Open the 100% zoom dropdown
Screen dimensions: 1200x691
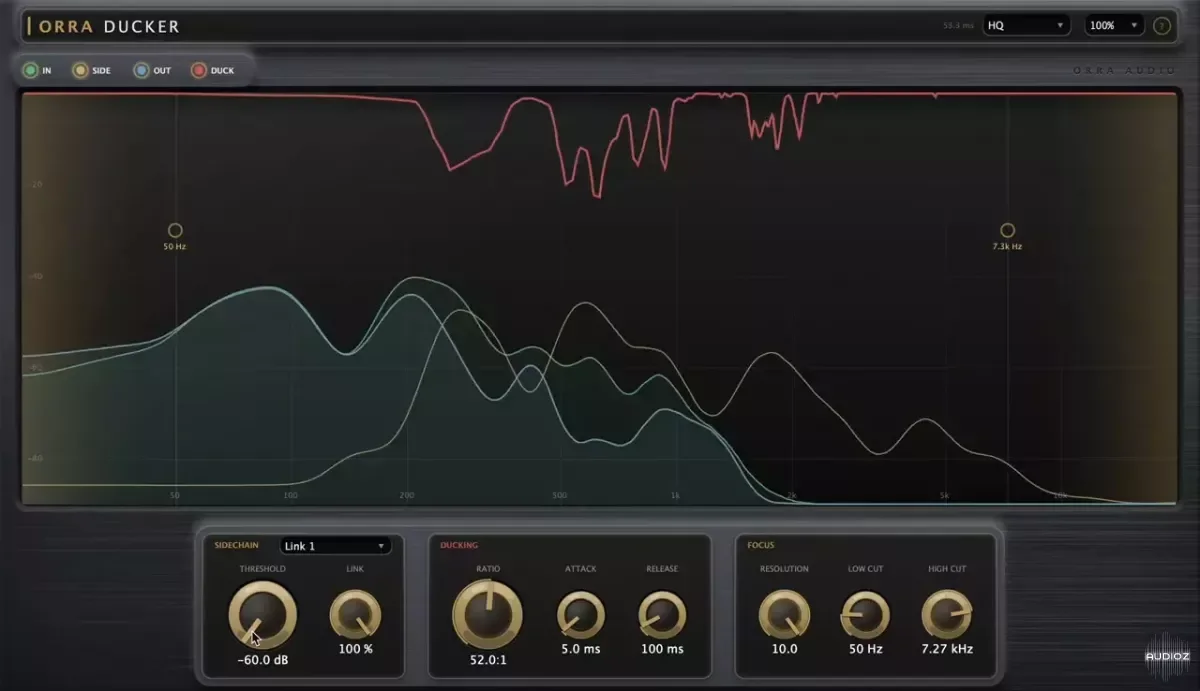[1114, 25]
